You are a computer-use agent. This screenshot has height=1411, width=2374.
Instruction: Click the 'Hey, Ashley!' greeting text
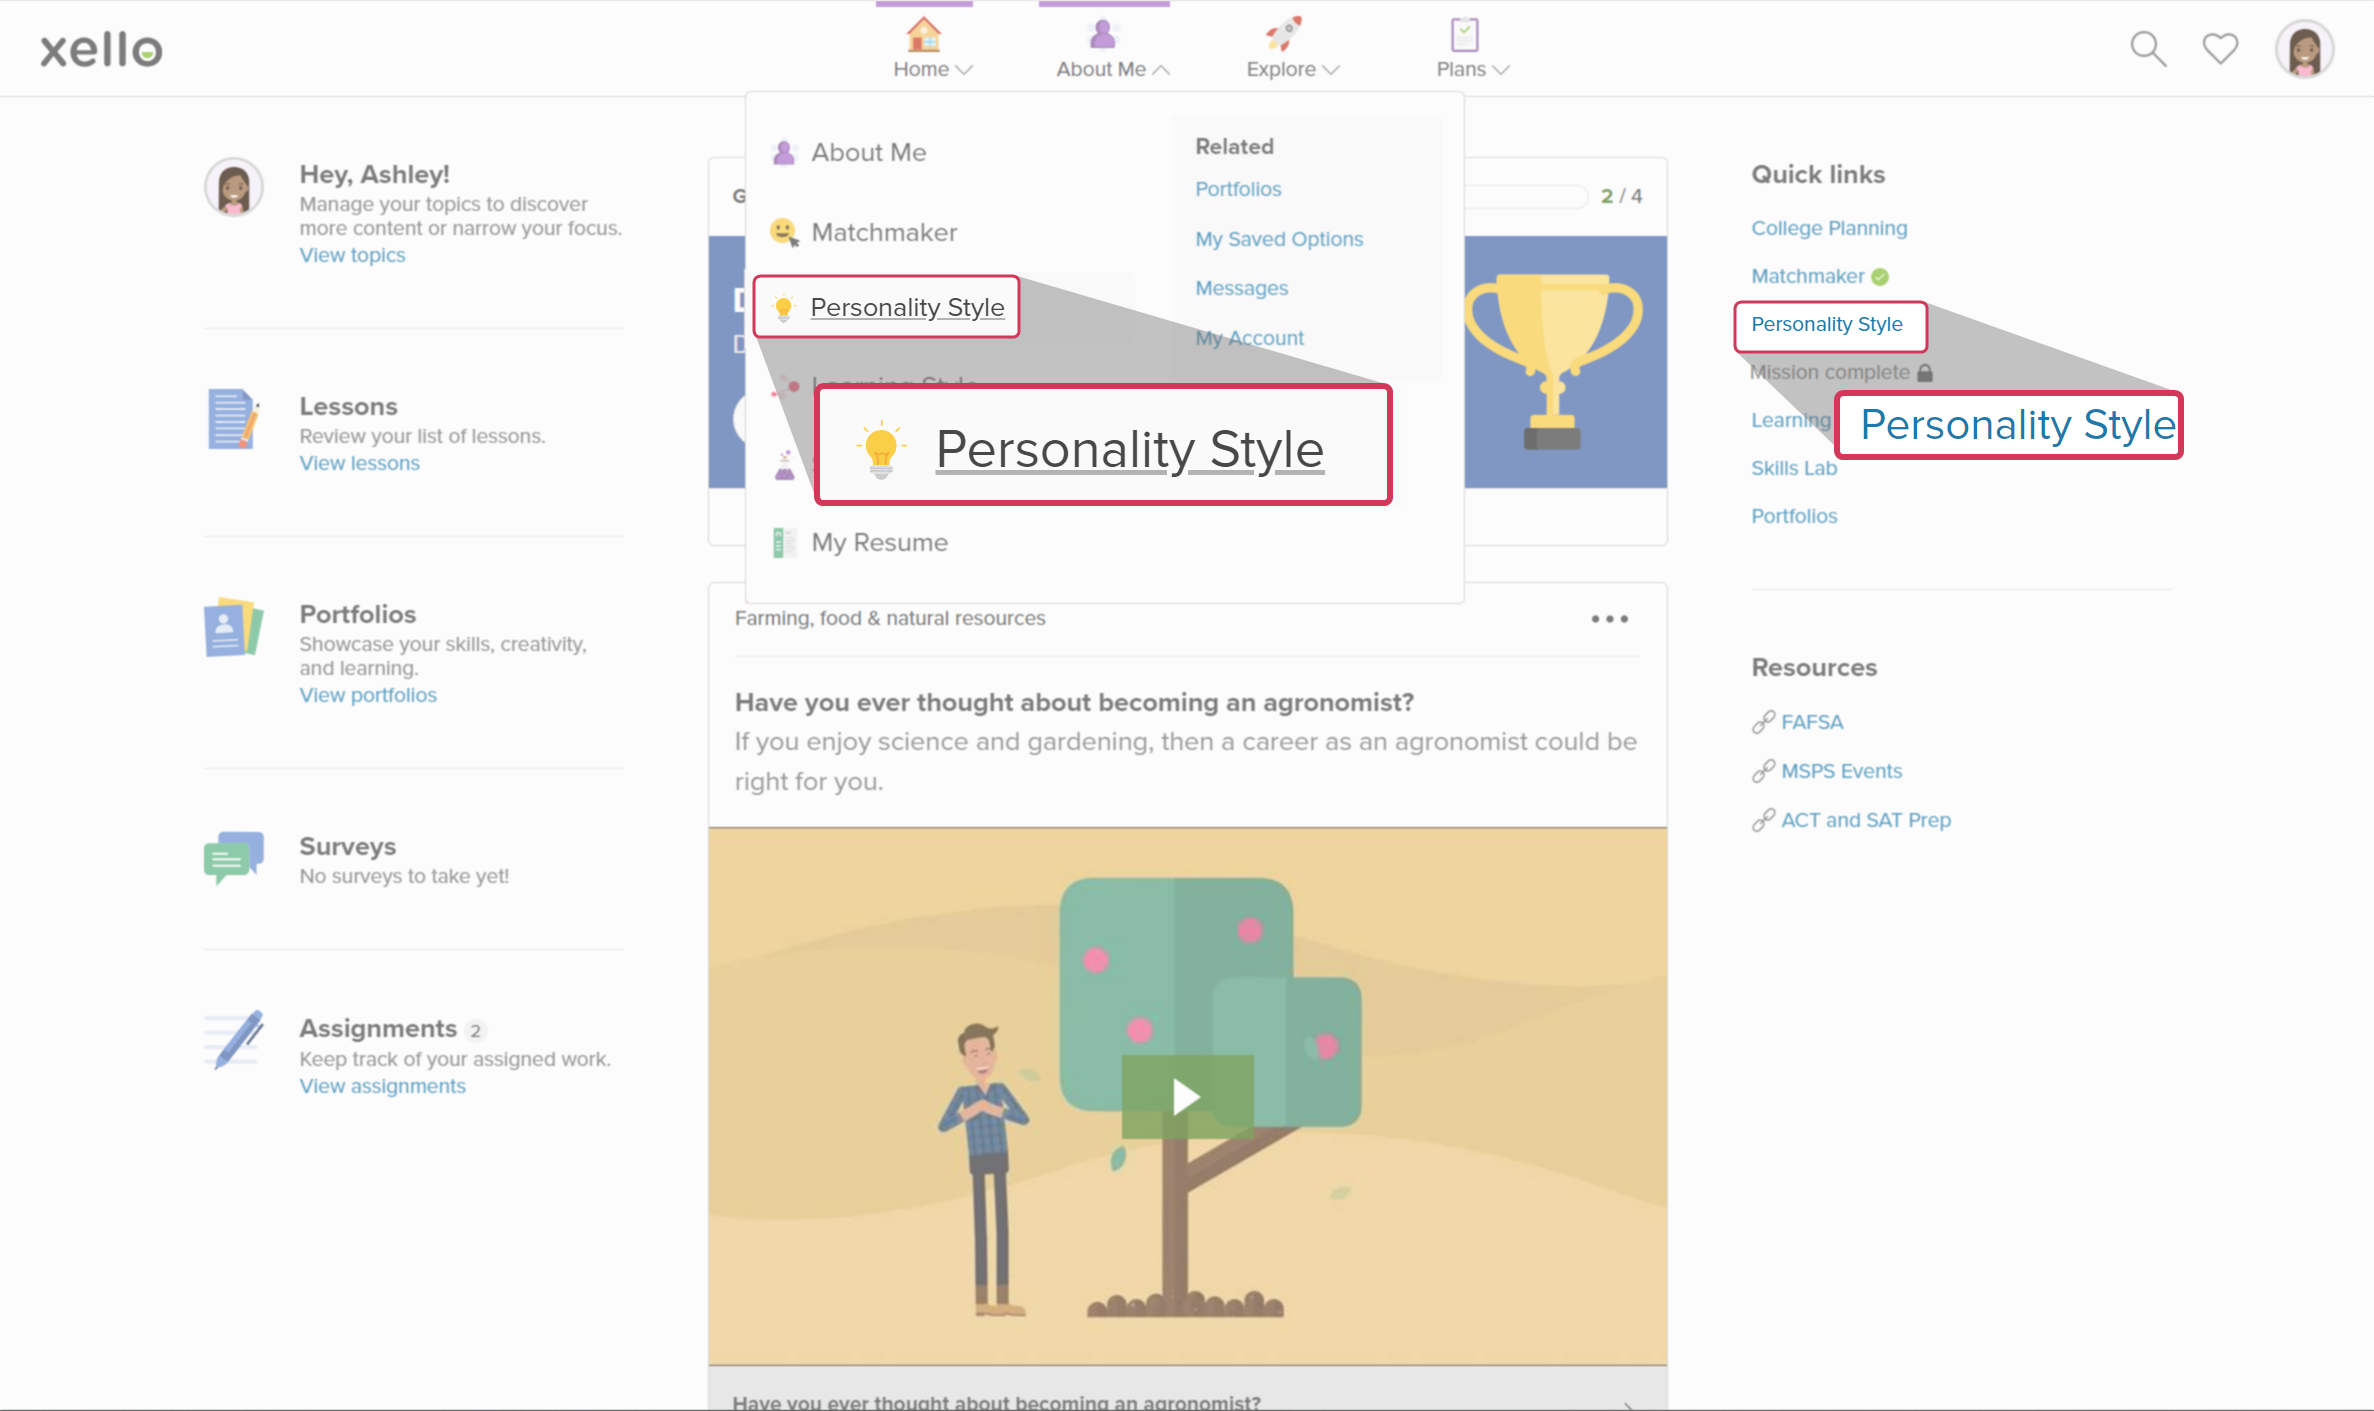374,174
